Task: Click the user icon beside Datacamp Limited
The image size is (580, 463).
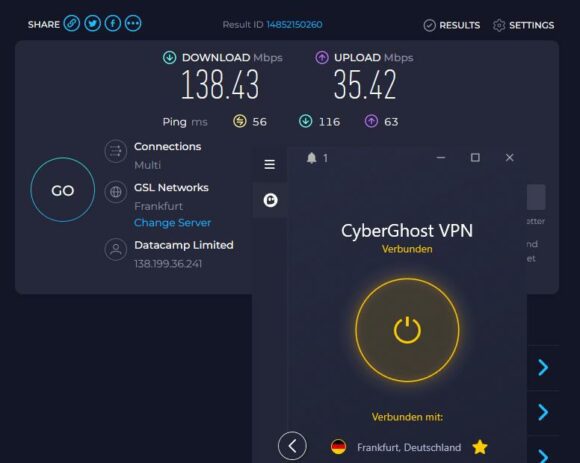Action: 116,250
